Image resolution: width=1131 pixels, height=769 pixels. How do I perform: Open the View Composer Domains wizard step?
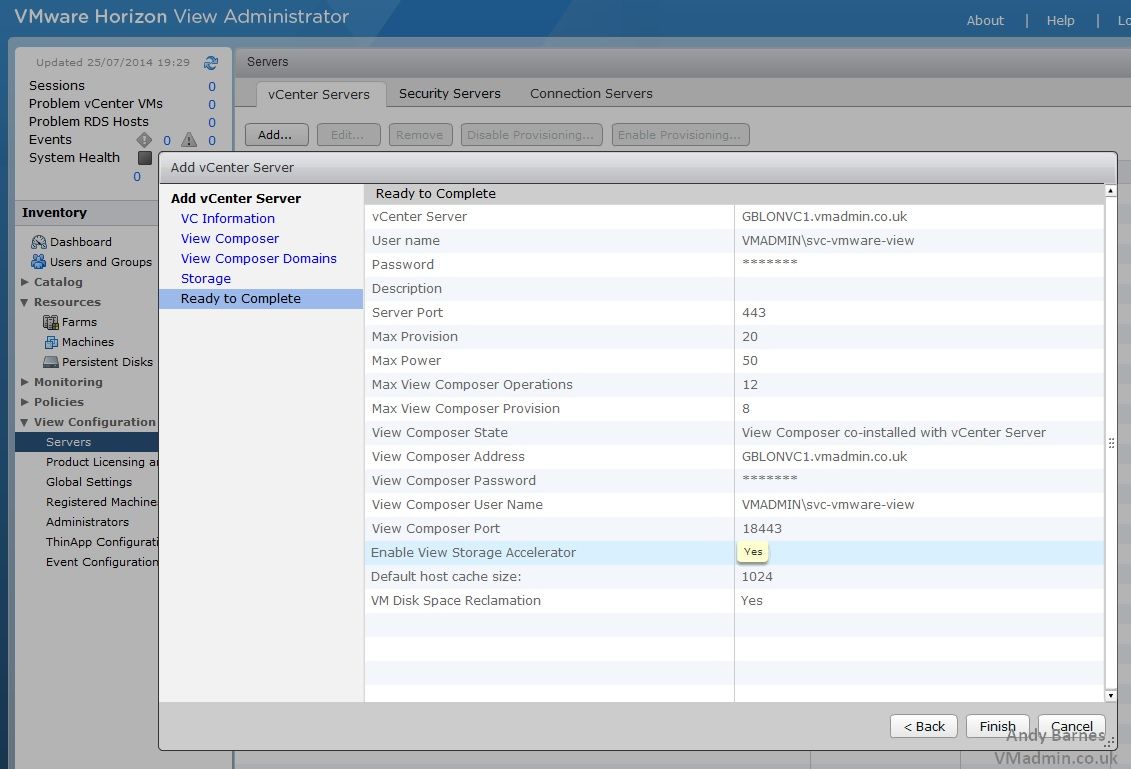[x=258, y=258]
